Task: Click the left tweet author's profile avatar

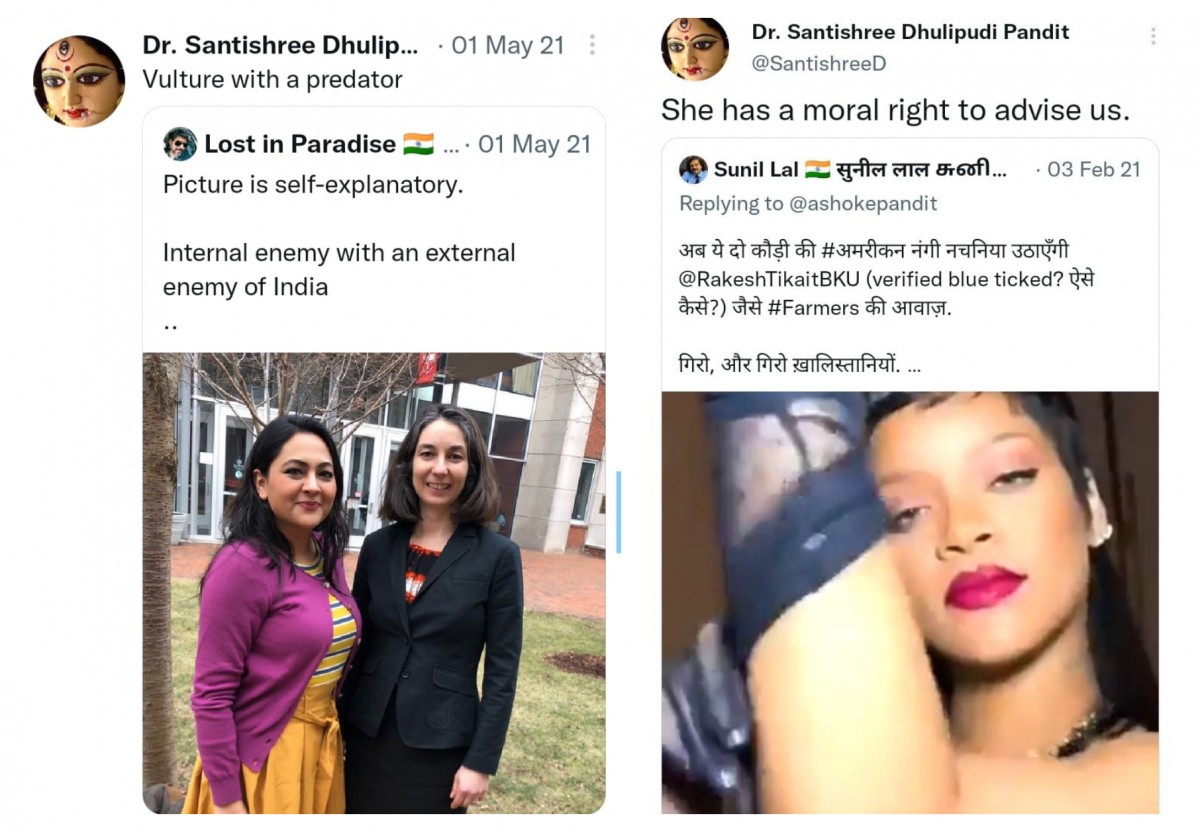Action: pos(79,81)
